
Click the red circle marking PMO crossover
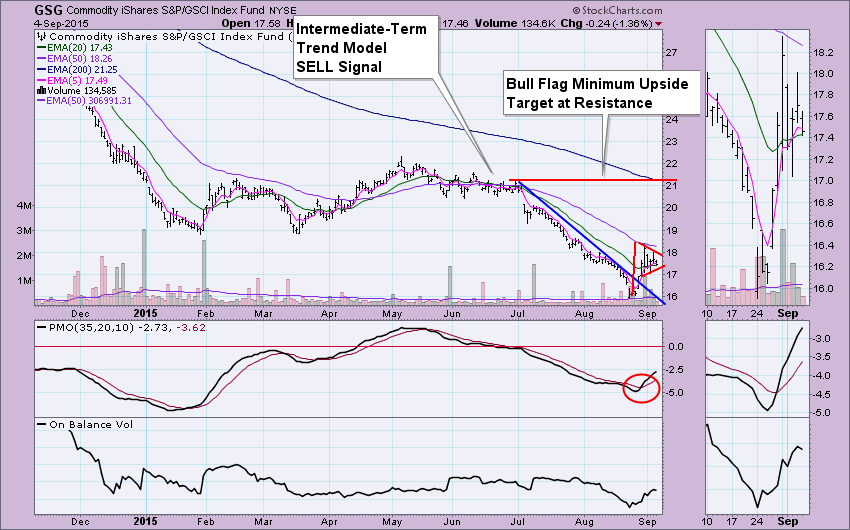click(641, 388)
